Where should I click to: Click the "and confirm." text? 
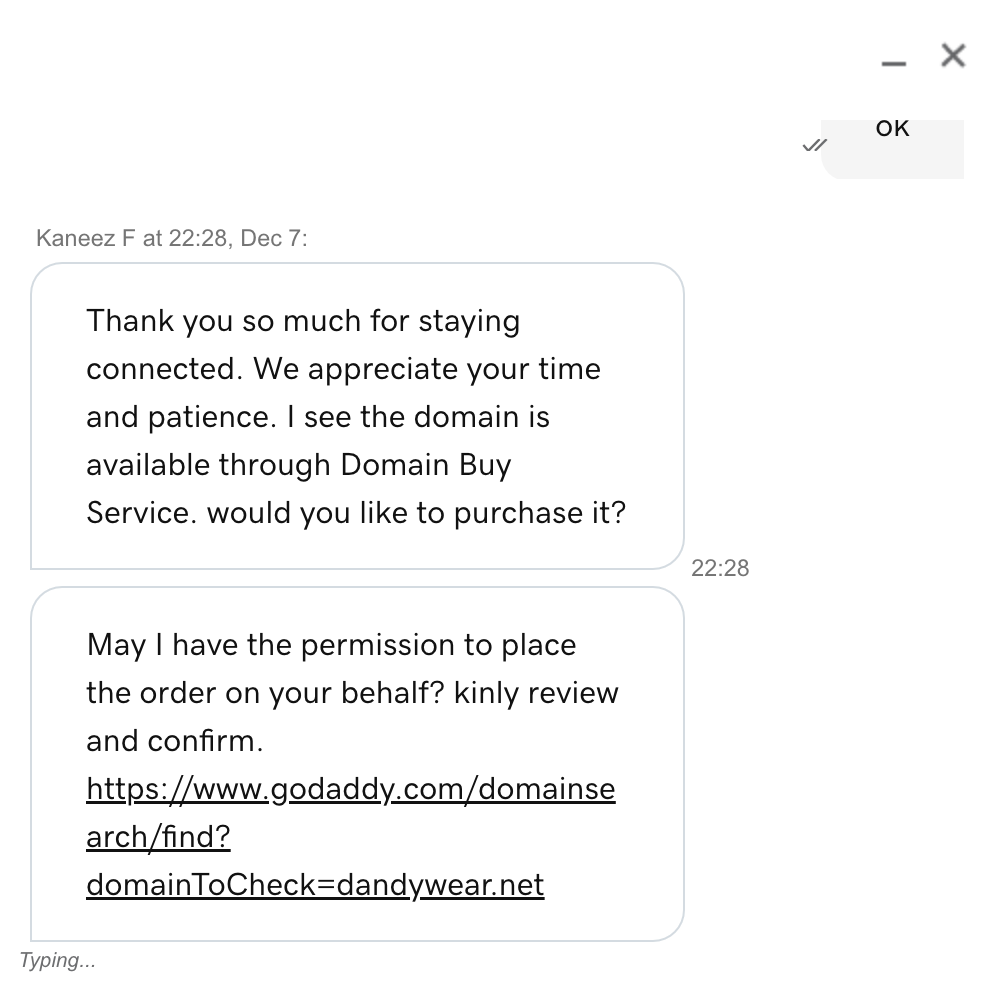pos(175,741)
